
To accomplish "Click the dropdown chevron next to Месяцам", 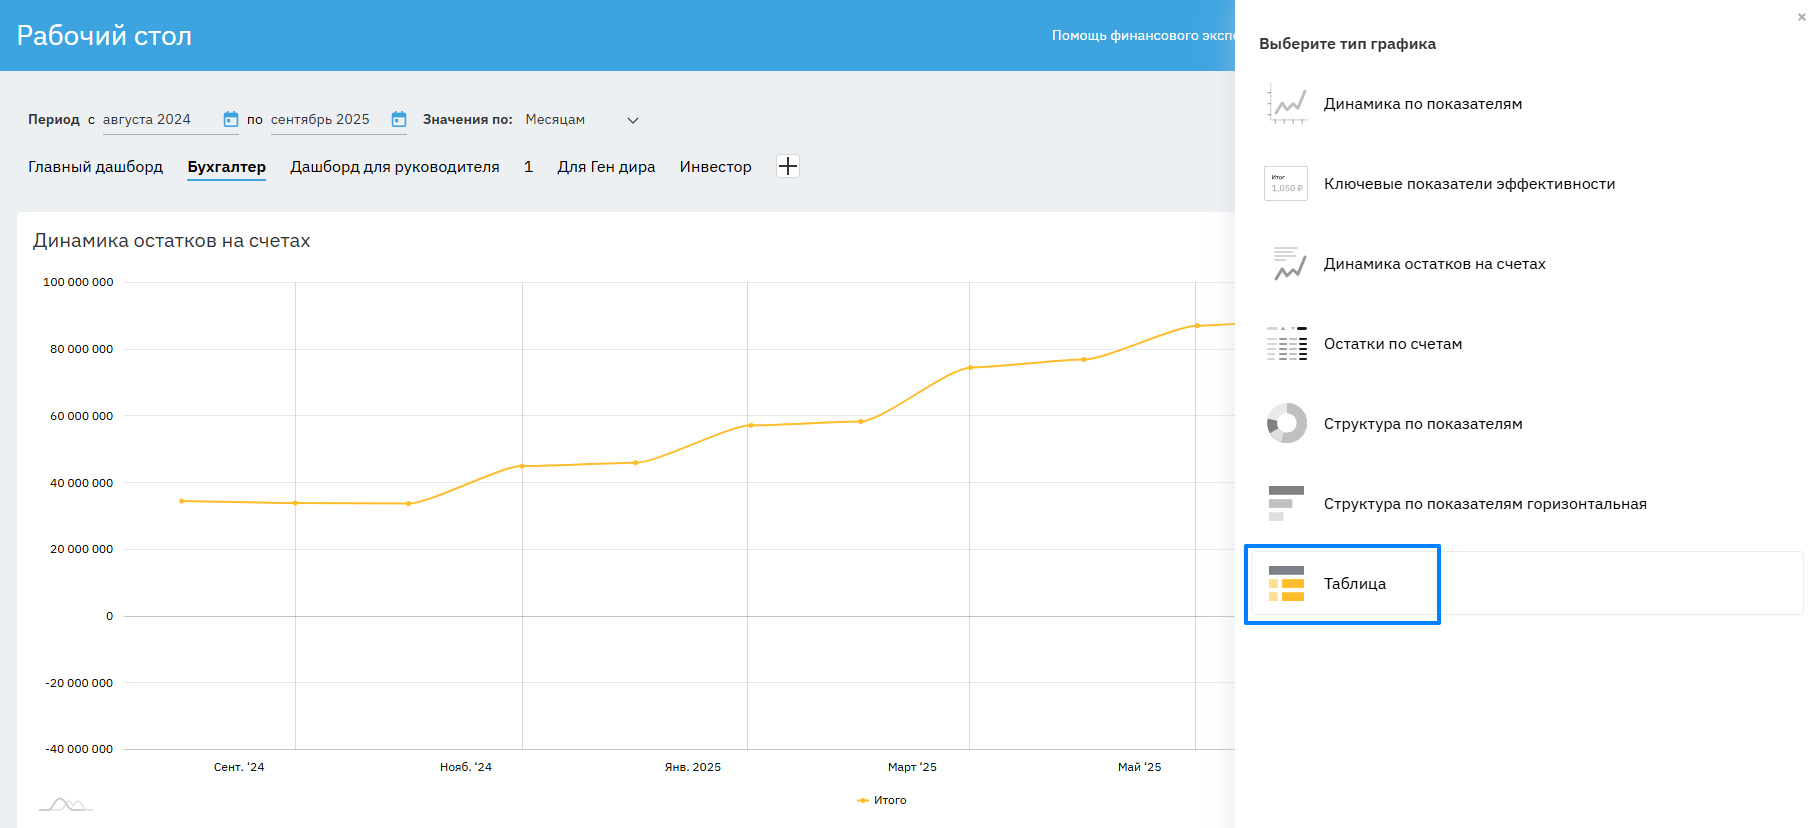I will click(x=632, y=120).
